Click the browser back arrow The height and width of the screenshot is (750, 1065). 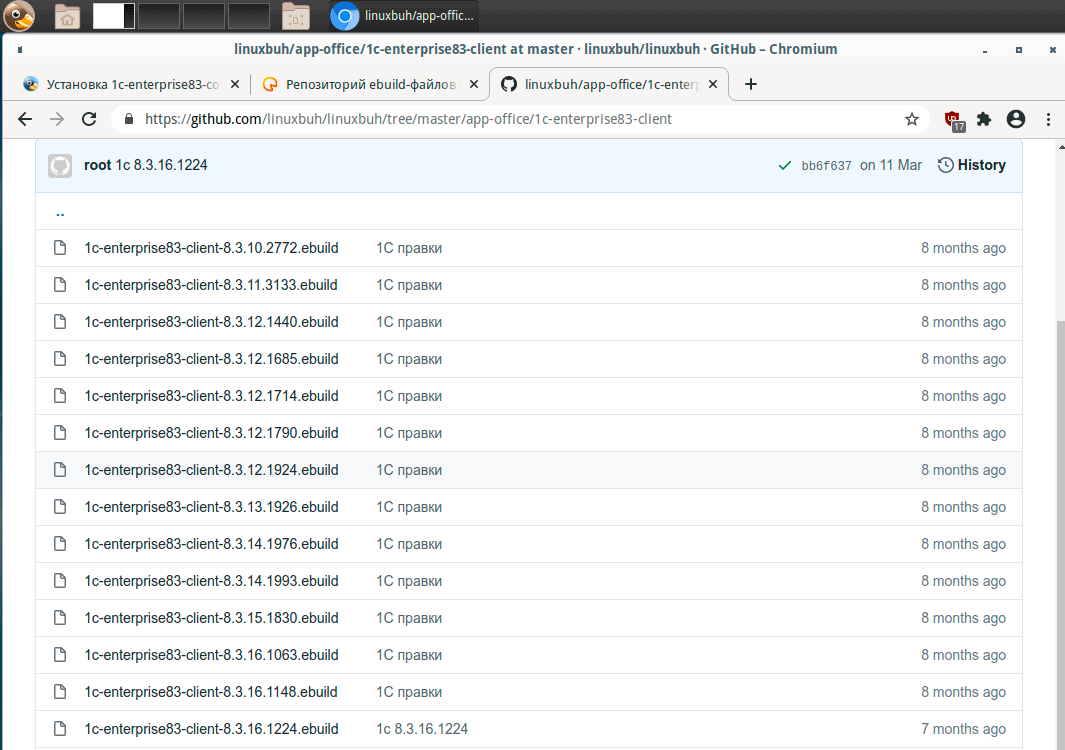(x=26, y=119)
